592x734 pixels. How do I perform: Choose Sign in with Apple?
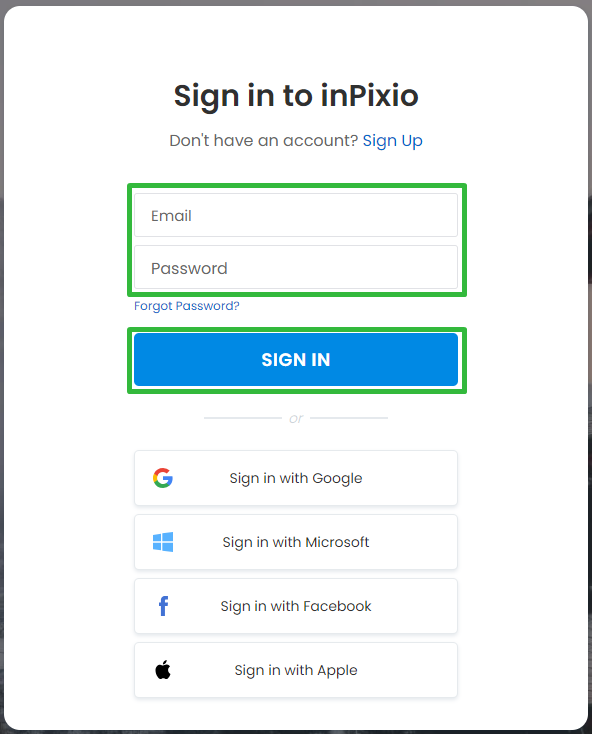[x=296, y=670]
